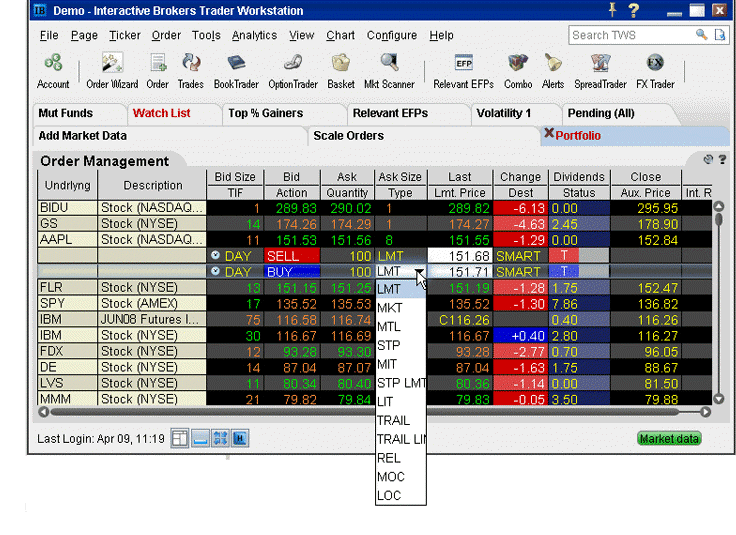736x535 pixels.
Task: Open SpreadTrader from the toolbar
Action: 600,70
